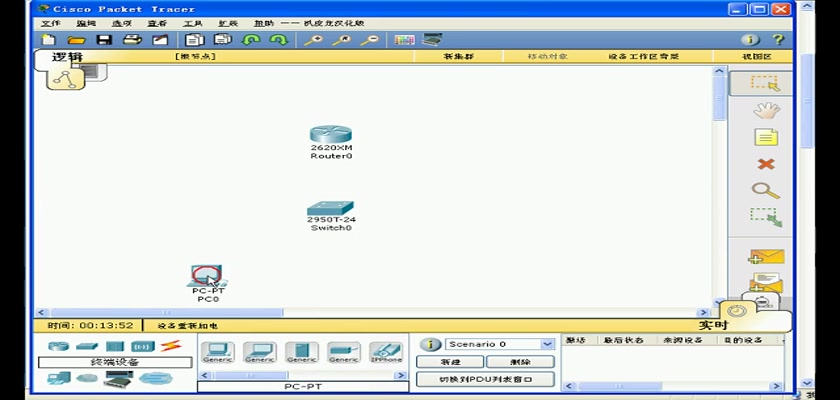Switch to the Realtime (实时) mode tab
The image size is (840, 400).
coord(711,325)
